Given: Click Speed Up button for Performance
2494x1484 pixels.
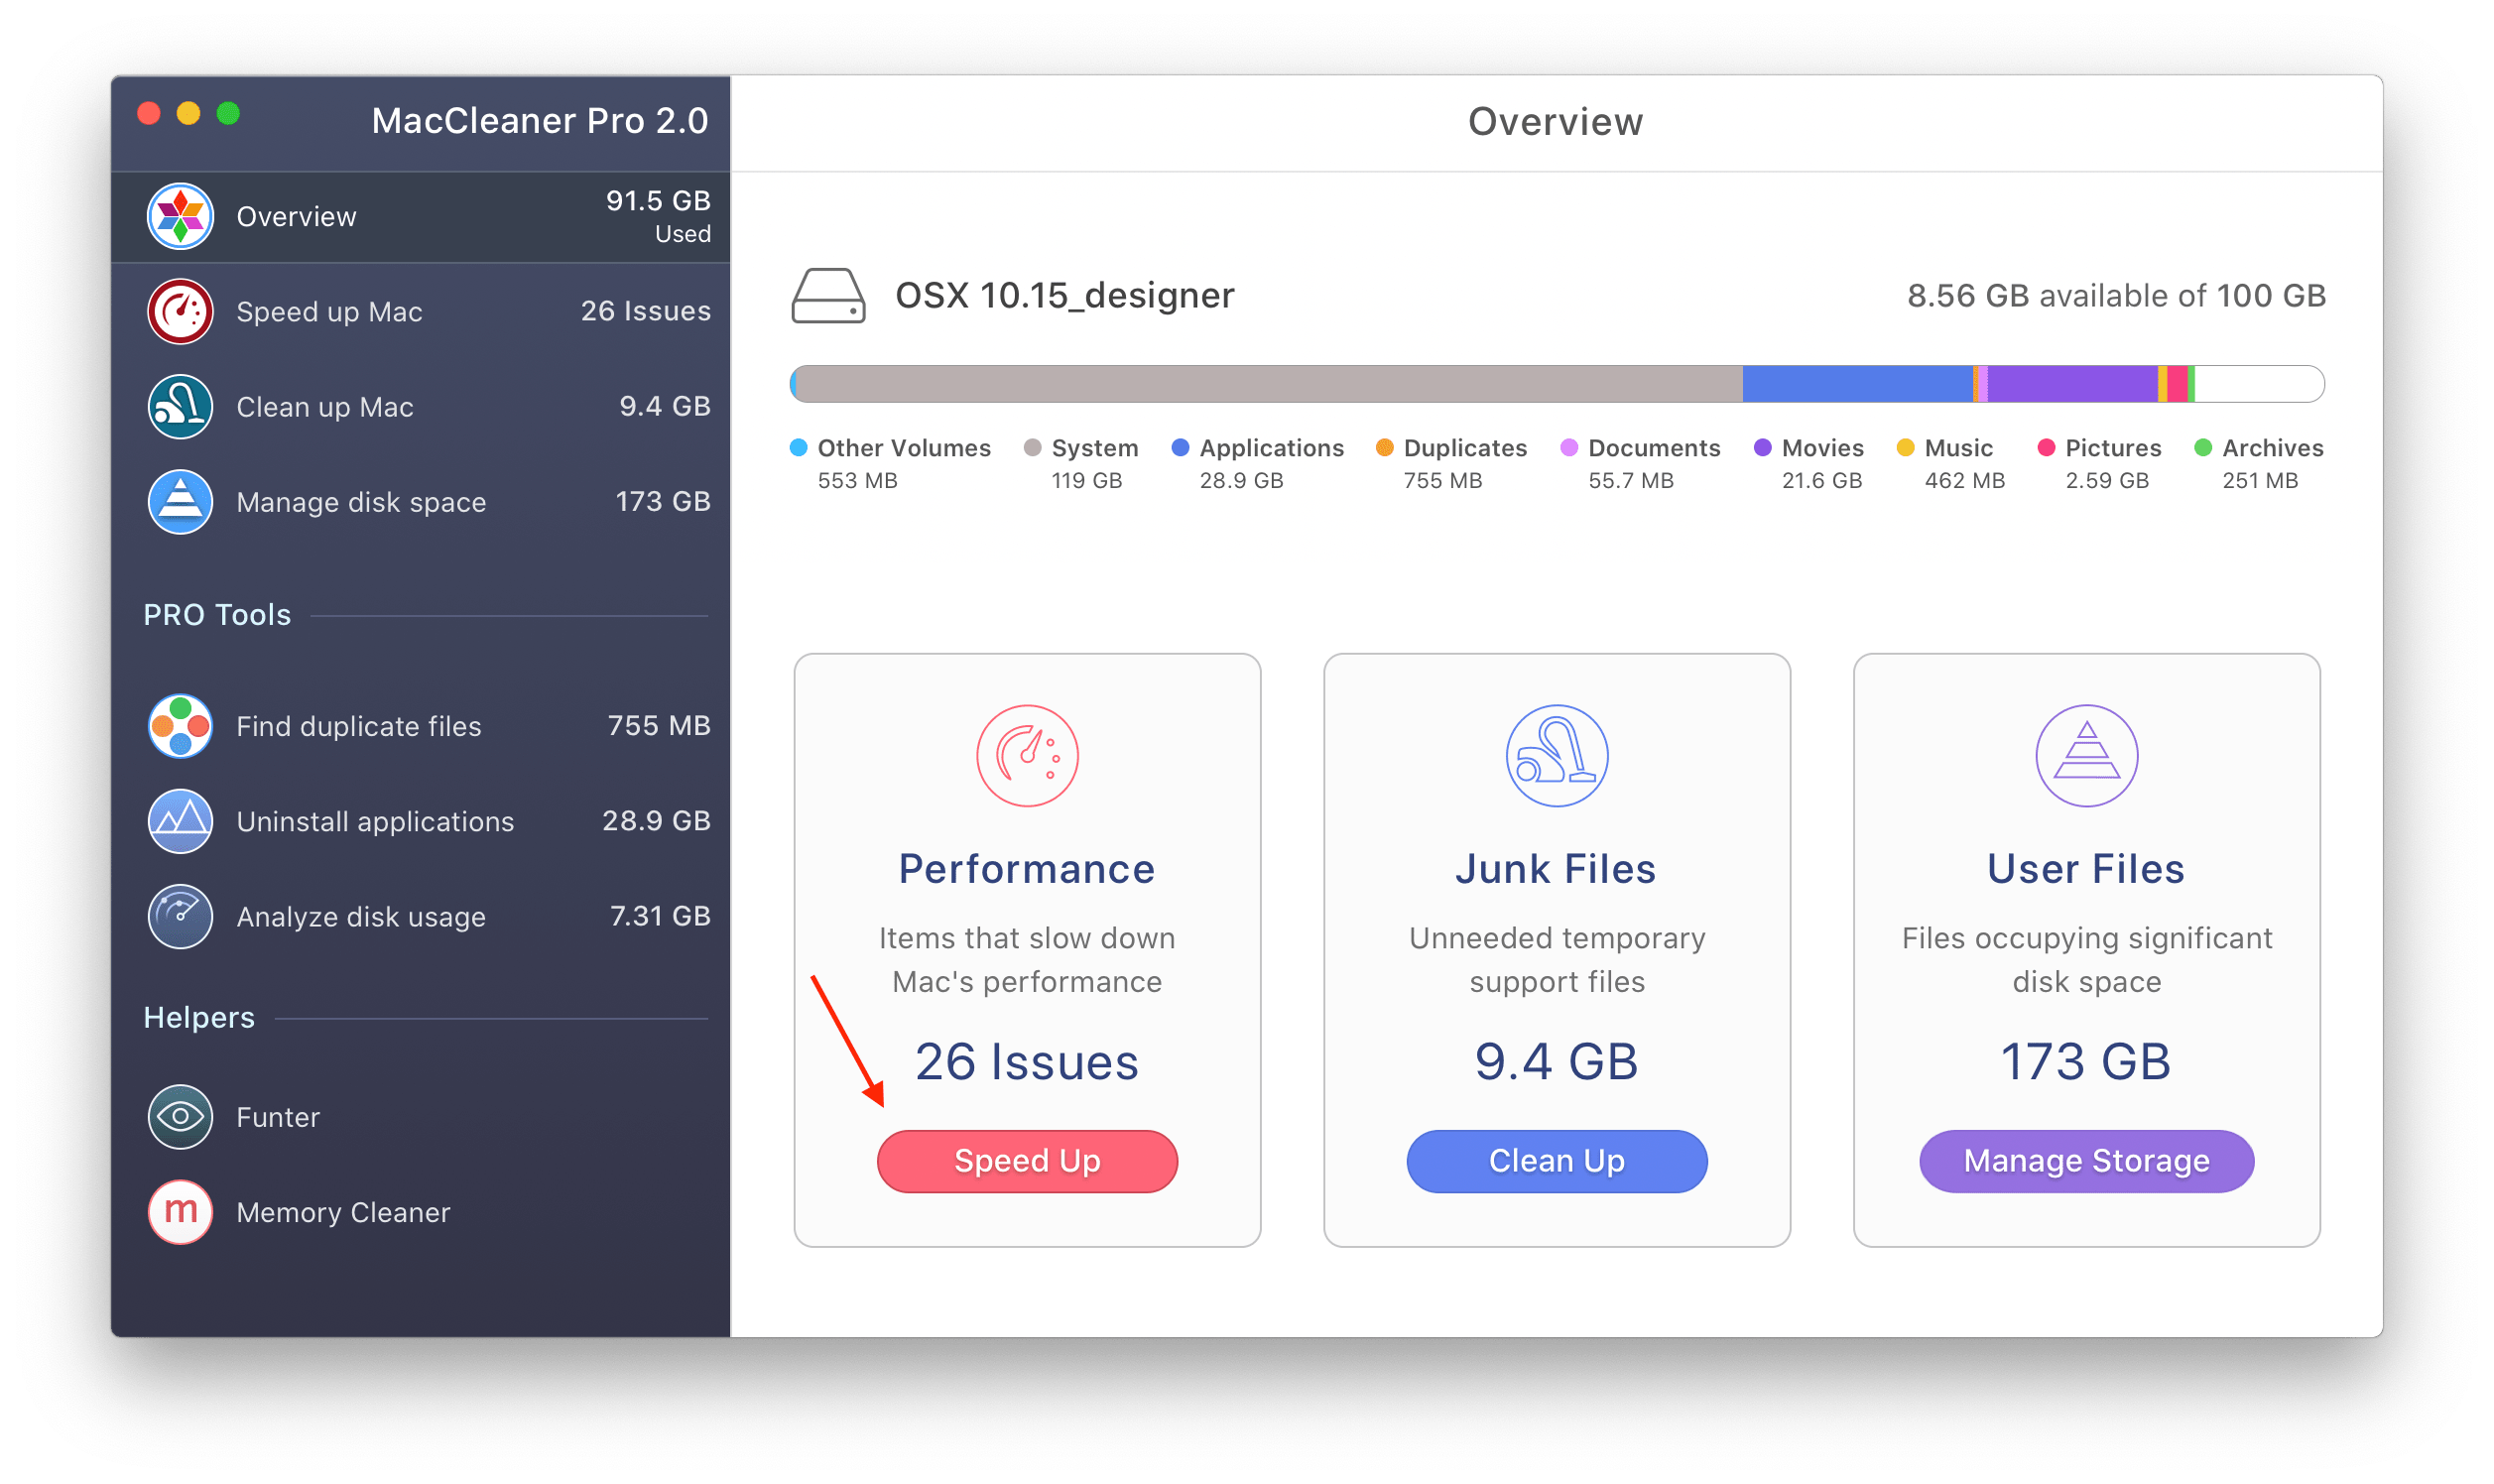Looking at the screenshot, I should click(x=1032, y=1161).
